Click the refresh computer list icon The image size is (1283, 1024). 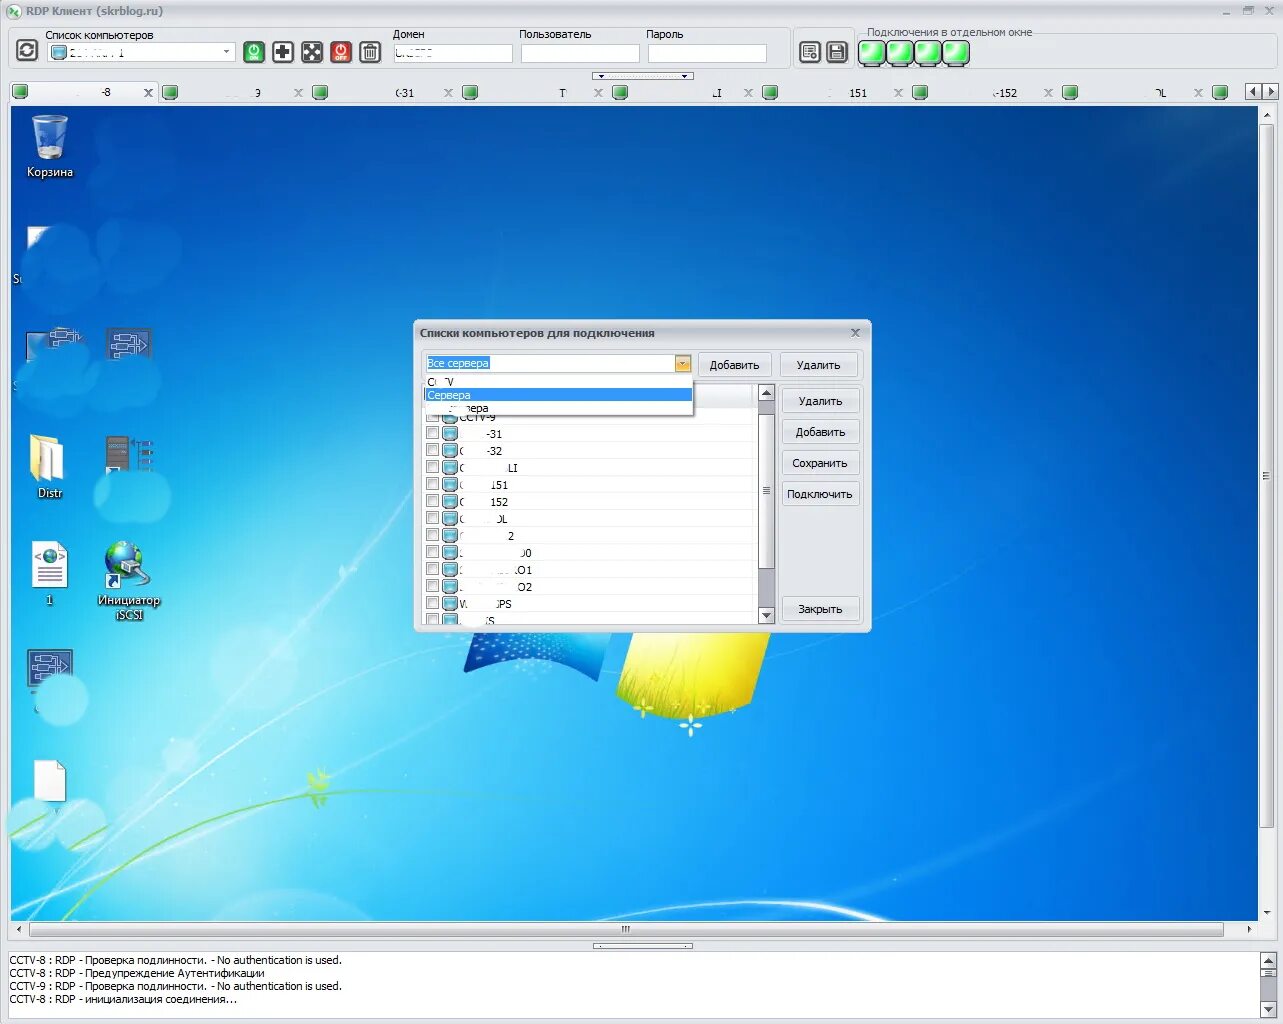click(27, 50)
